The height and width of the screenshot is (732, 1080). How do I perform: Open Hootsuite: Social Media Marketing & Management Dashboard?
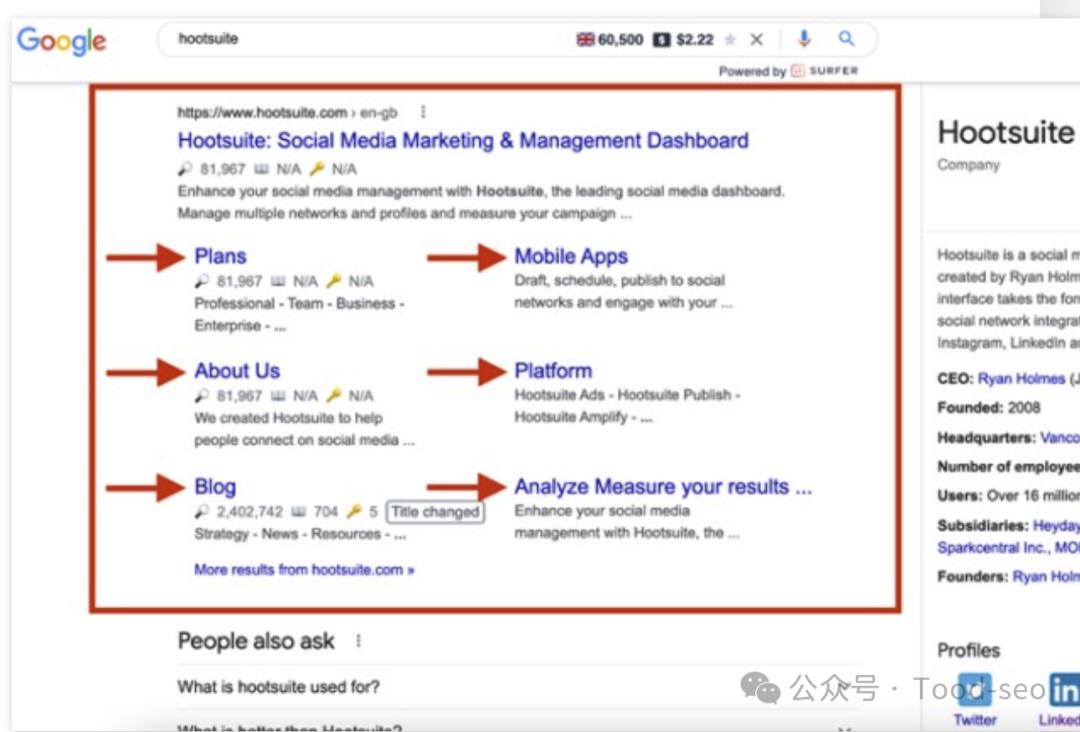coord(463,140)
